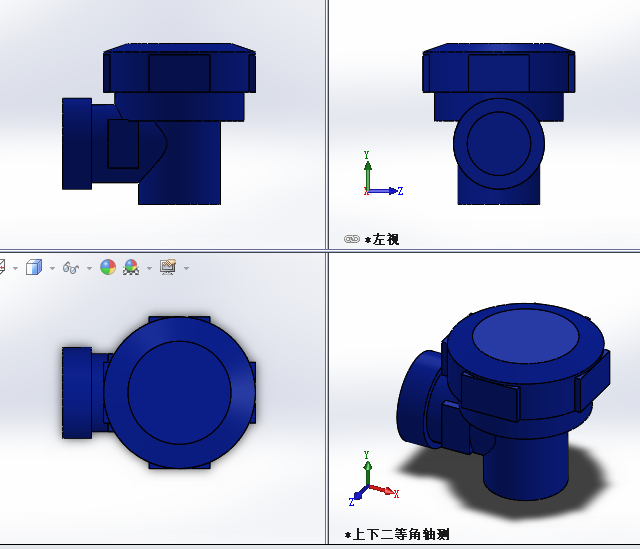Select the cap top face in isometric view

click(x=526, y=336)
